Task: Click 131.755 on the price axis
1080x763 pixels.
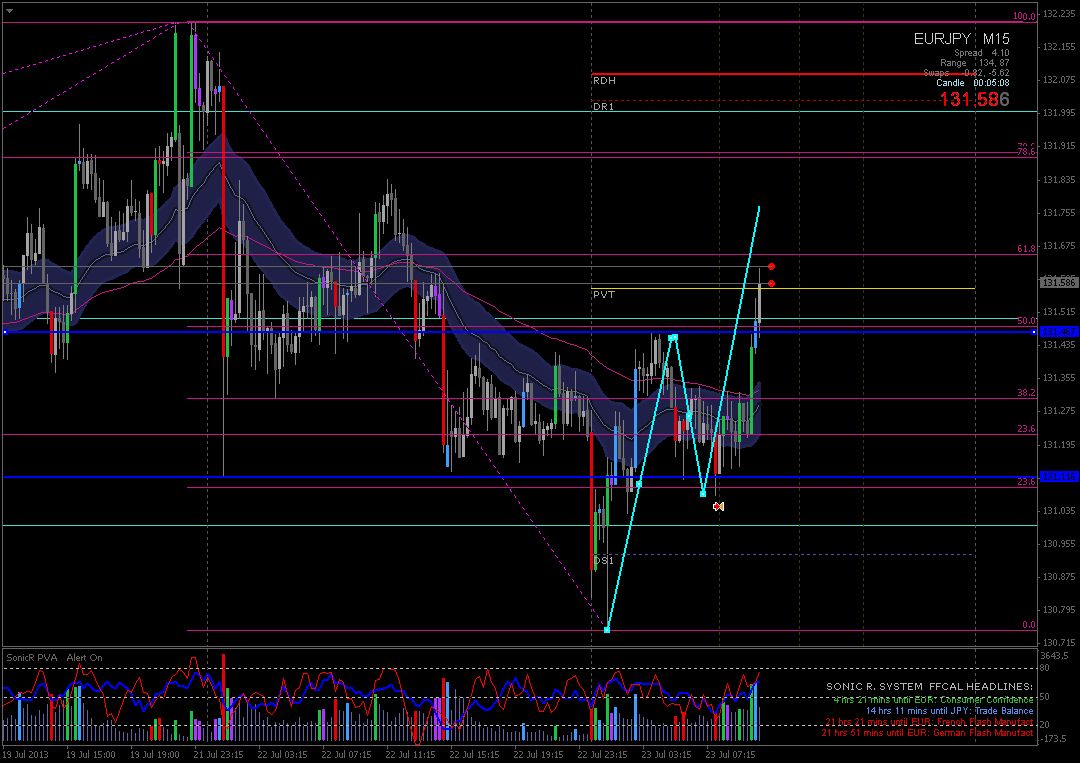Action: (x=1059, y=213)
